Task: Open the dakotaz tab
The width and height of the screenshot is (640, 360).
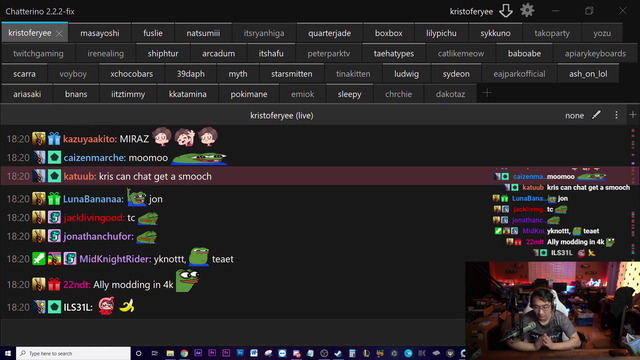Action: 450,94
